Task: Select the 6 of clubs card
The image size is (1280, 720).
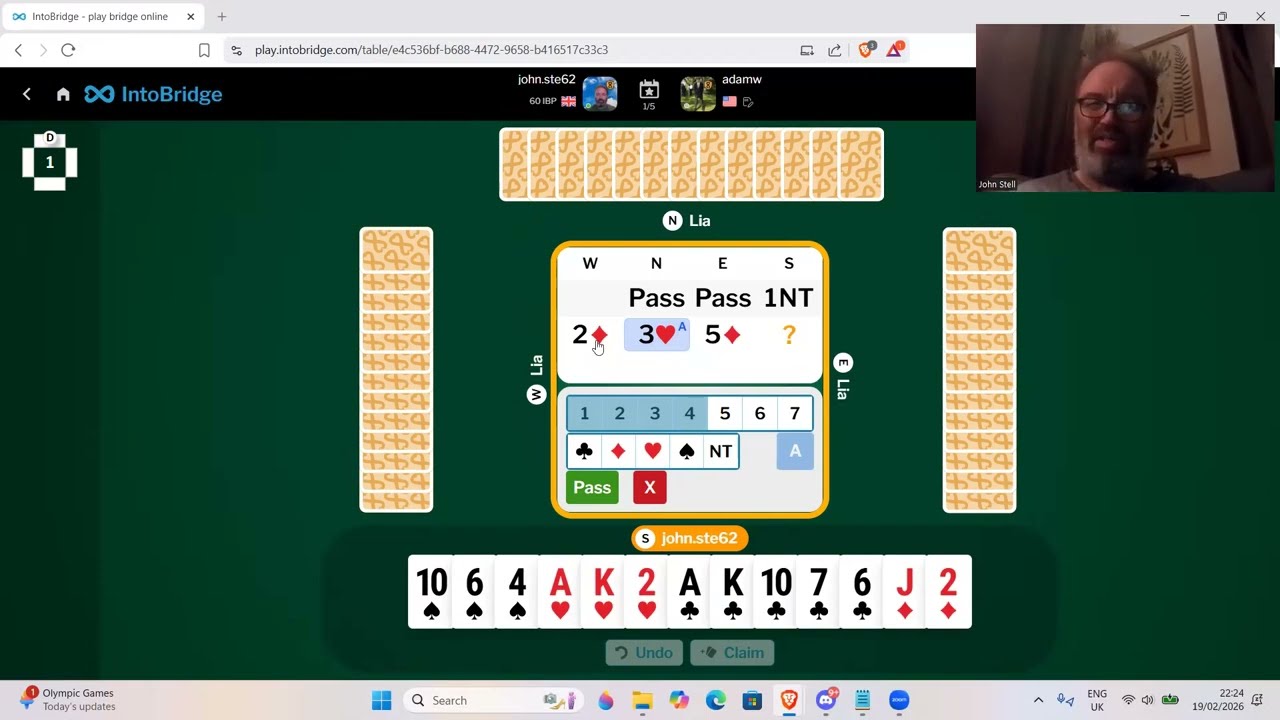Action: point(861,592)
